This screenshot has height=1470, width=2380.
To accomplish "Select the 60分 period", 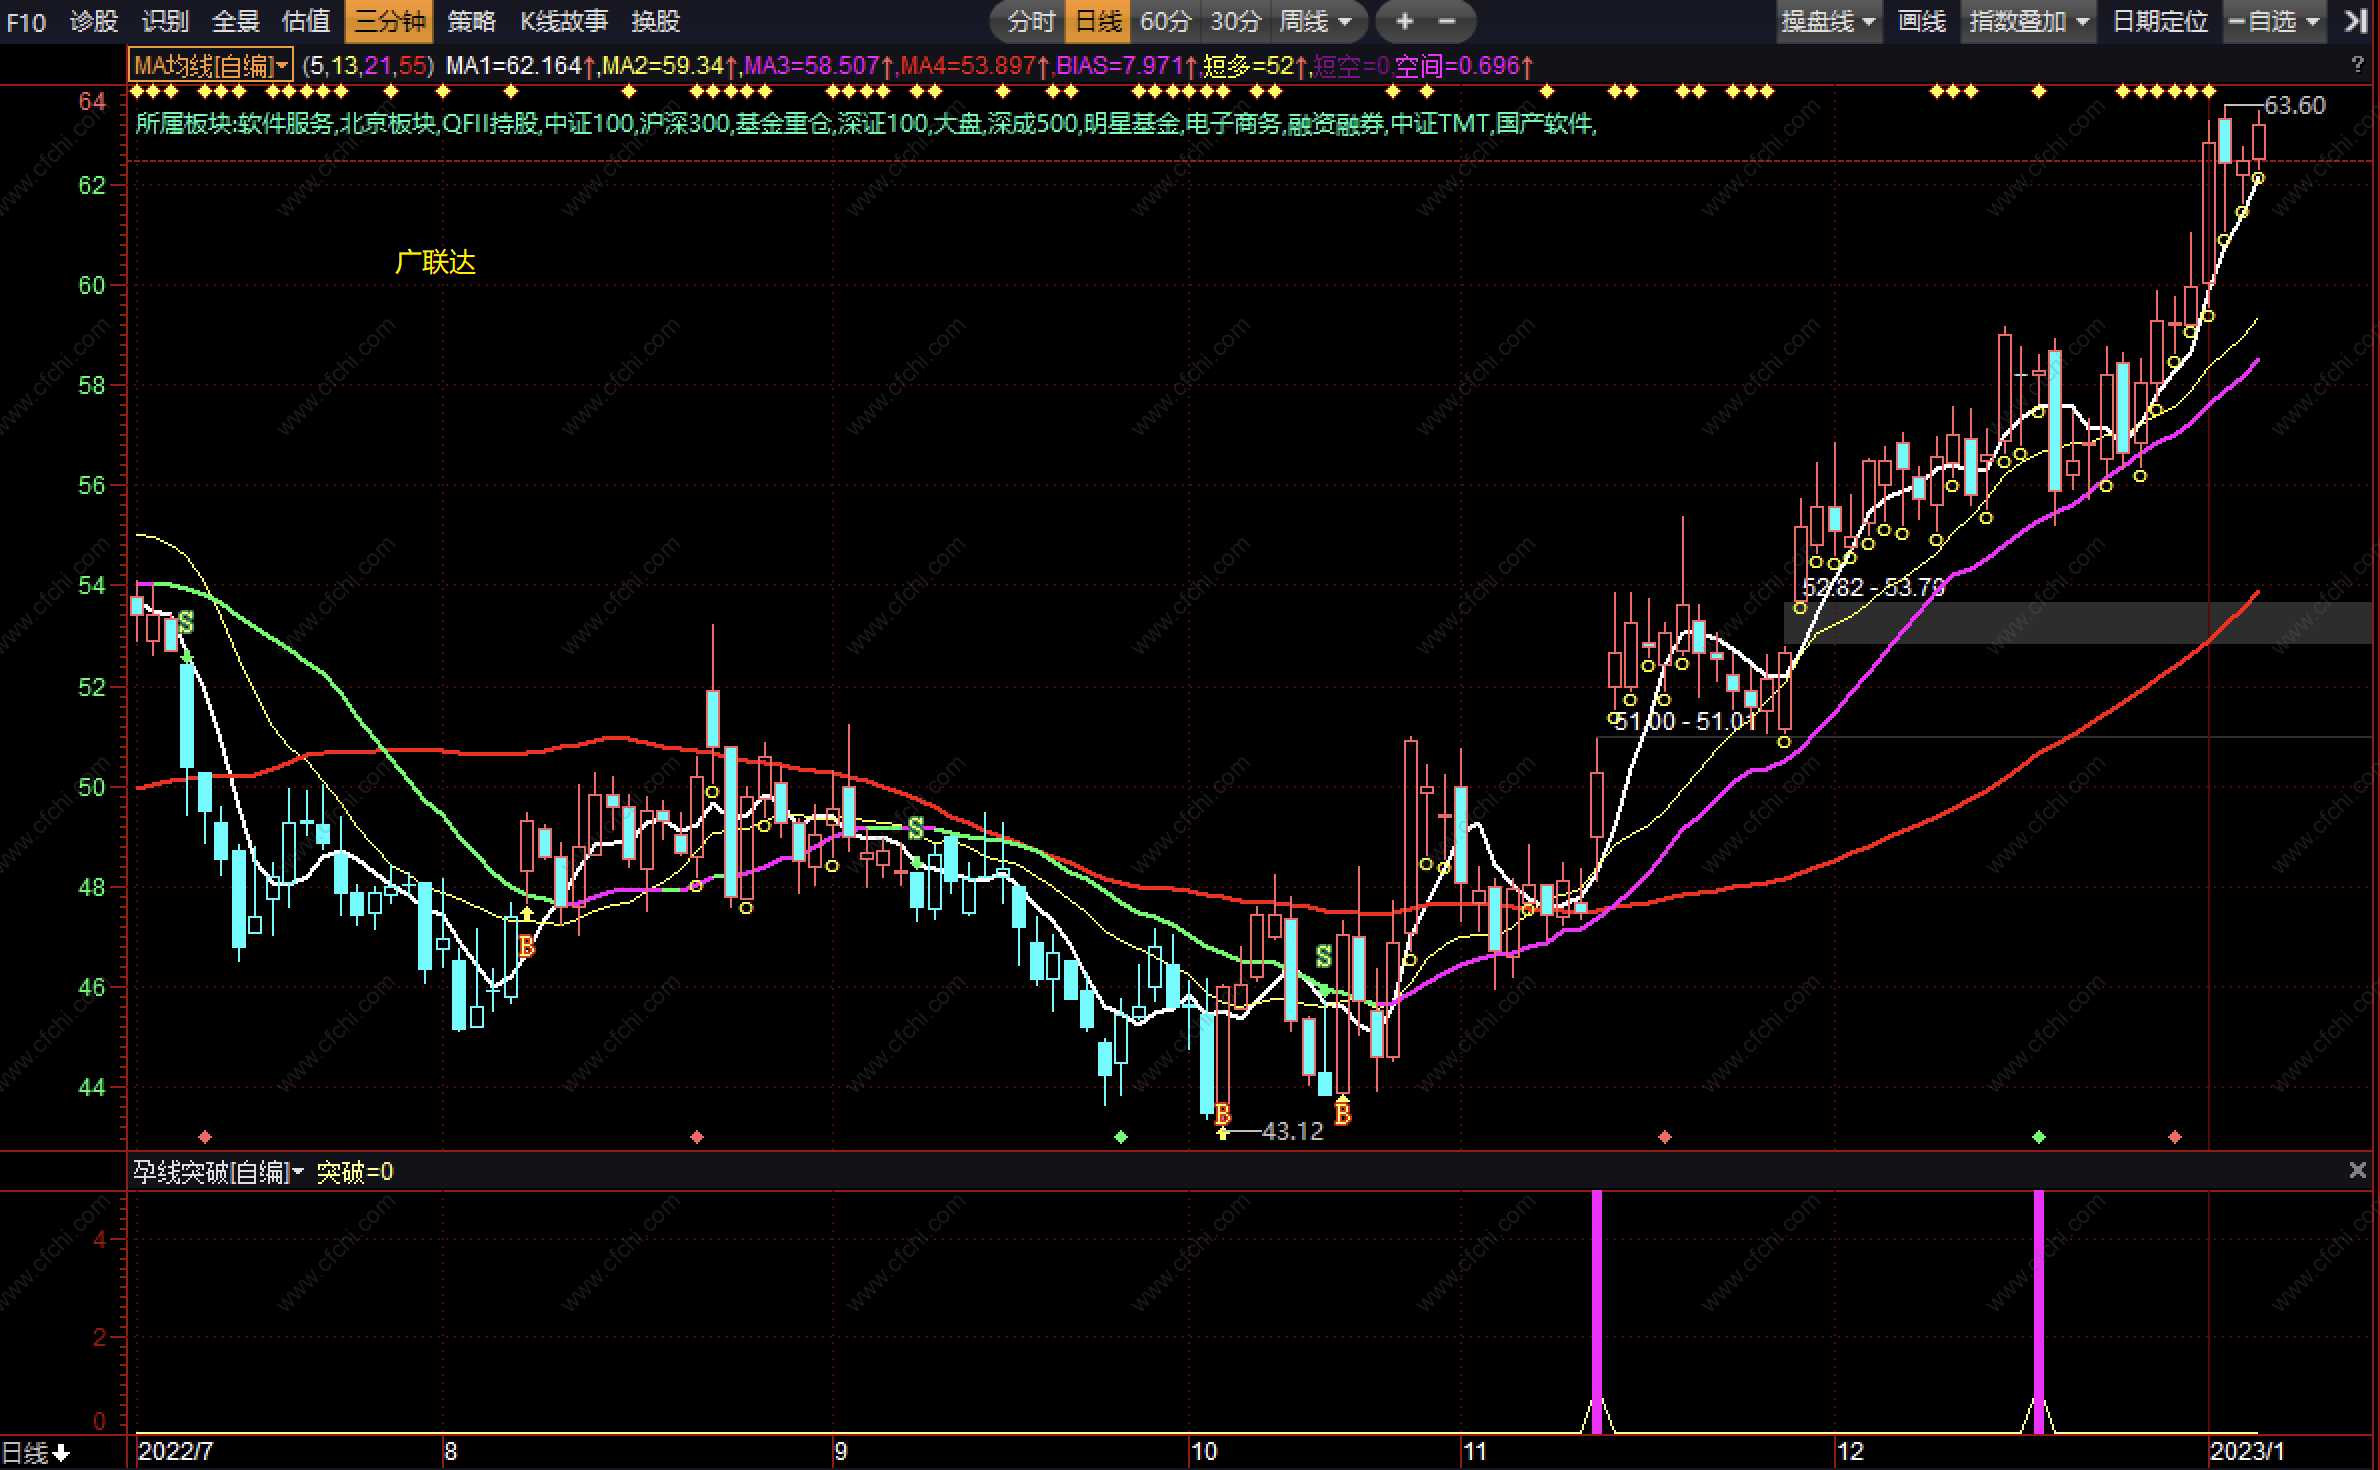I will 1165,21.
